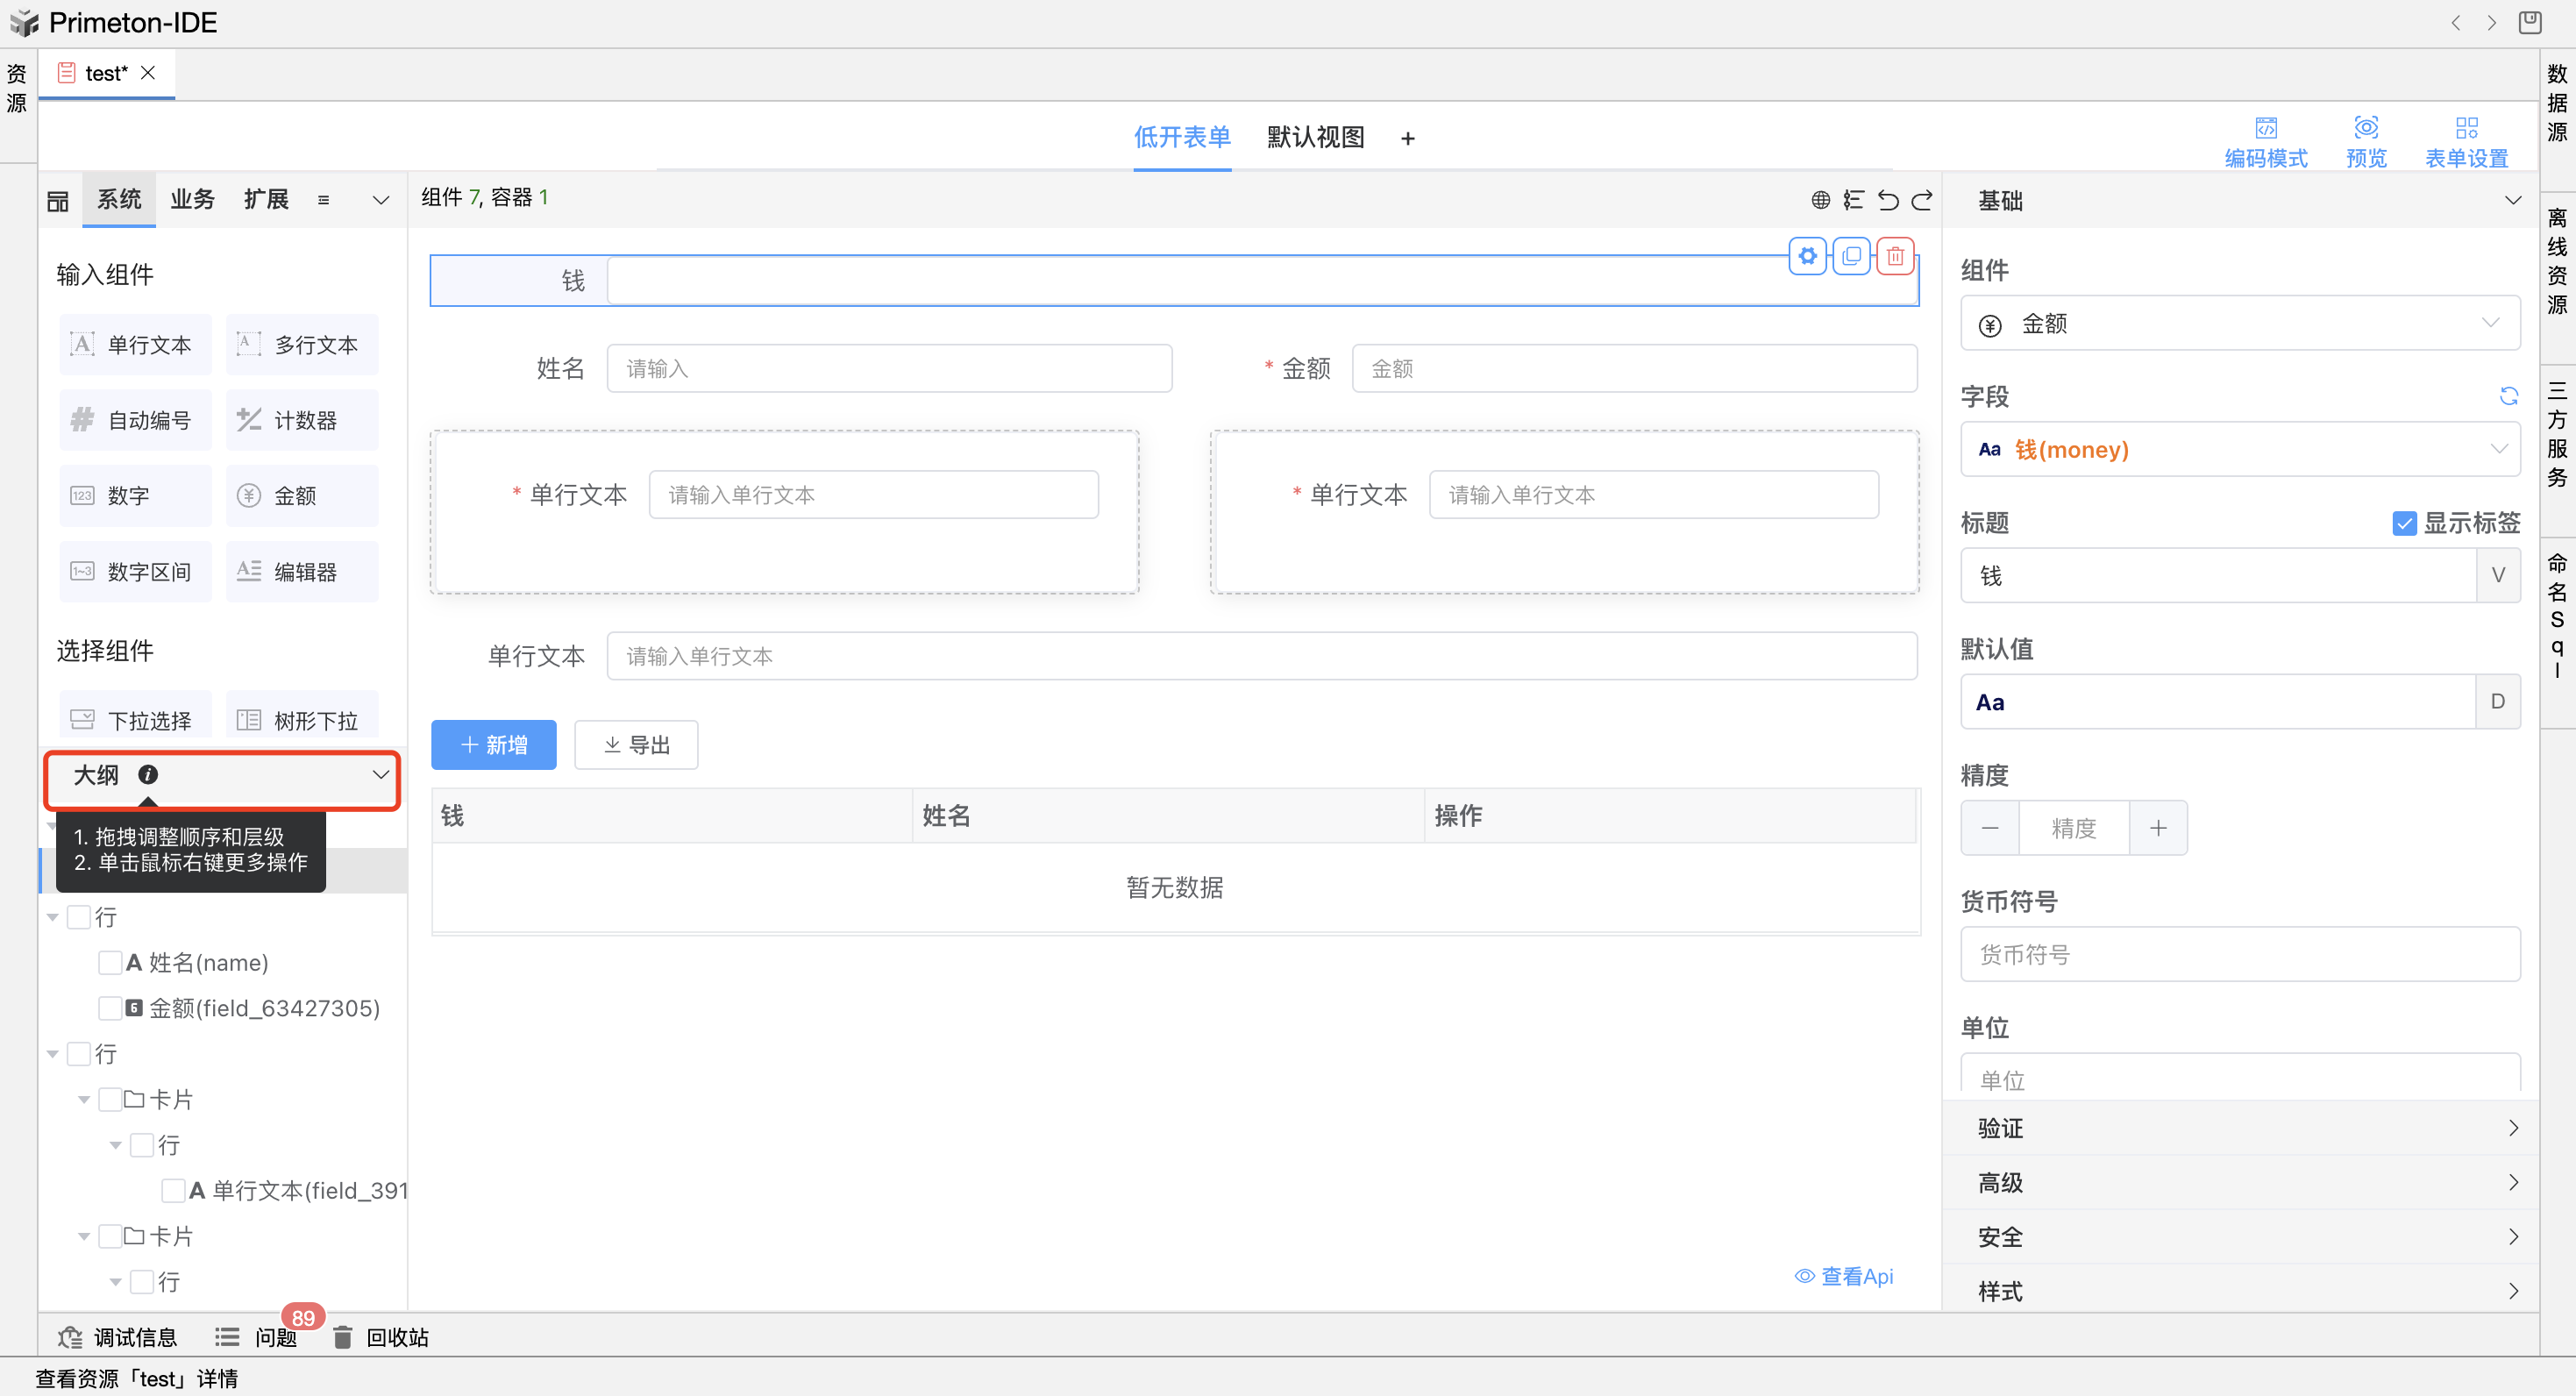Open settings gear icon on 钱 field
This screenshot has width=2576, height=1396.
coord(1807,256)
